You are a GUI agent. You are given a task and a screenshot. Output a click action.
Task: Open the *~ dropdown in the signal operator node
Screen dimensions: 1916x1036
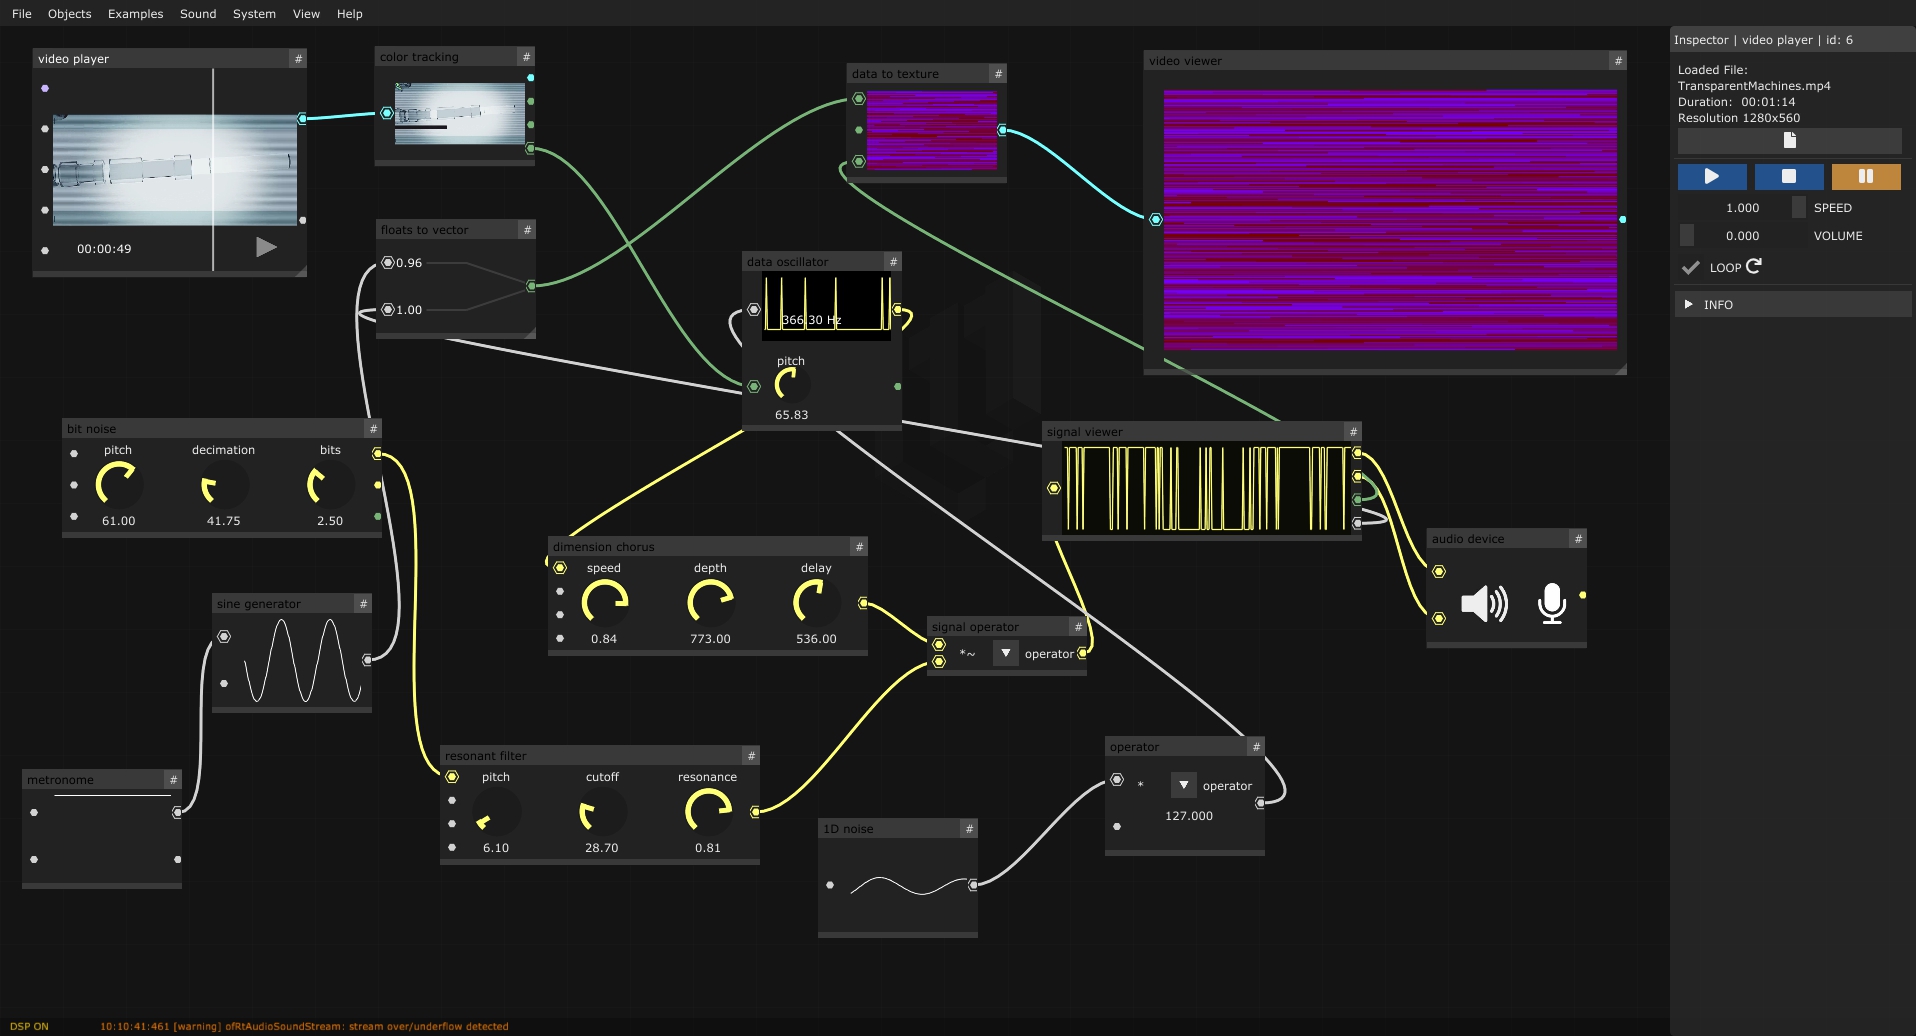[1005, 652]
